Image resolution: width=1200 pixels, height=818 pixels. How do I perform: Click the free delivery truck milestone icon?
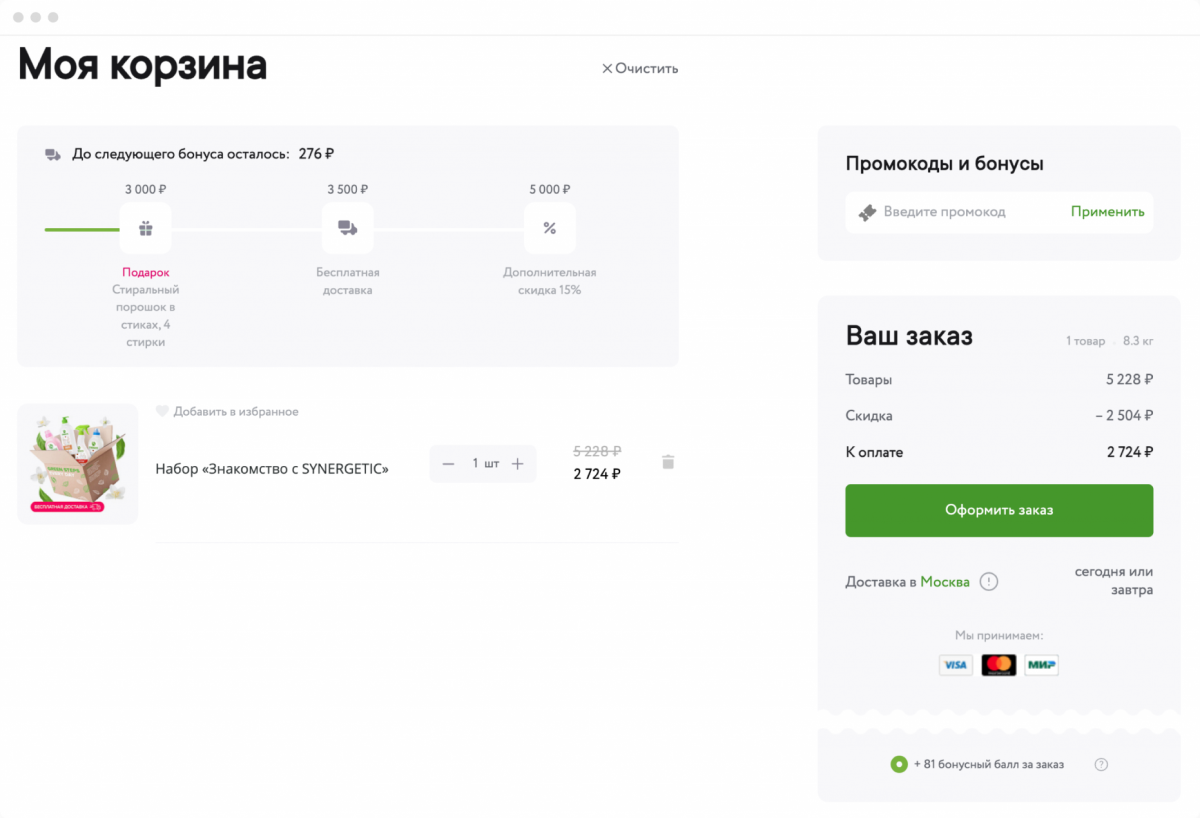(x=348, y=229)
